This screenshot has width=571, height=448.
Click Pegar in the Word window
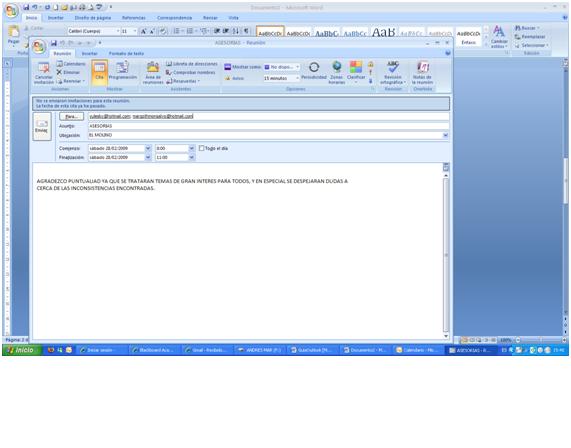click(13, 35)
